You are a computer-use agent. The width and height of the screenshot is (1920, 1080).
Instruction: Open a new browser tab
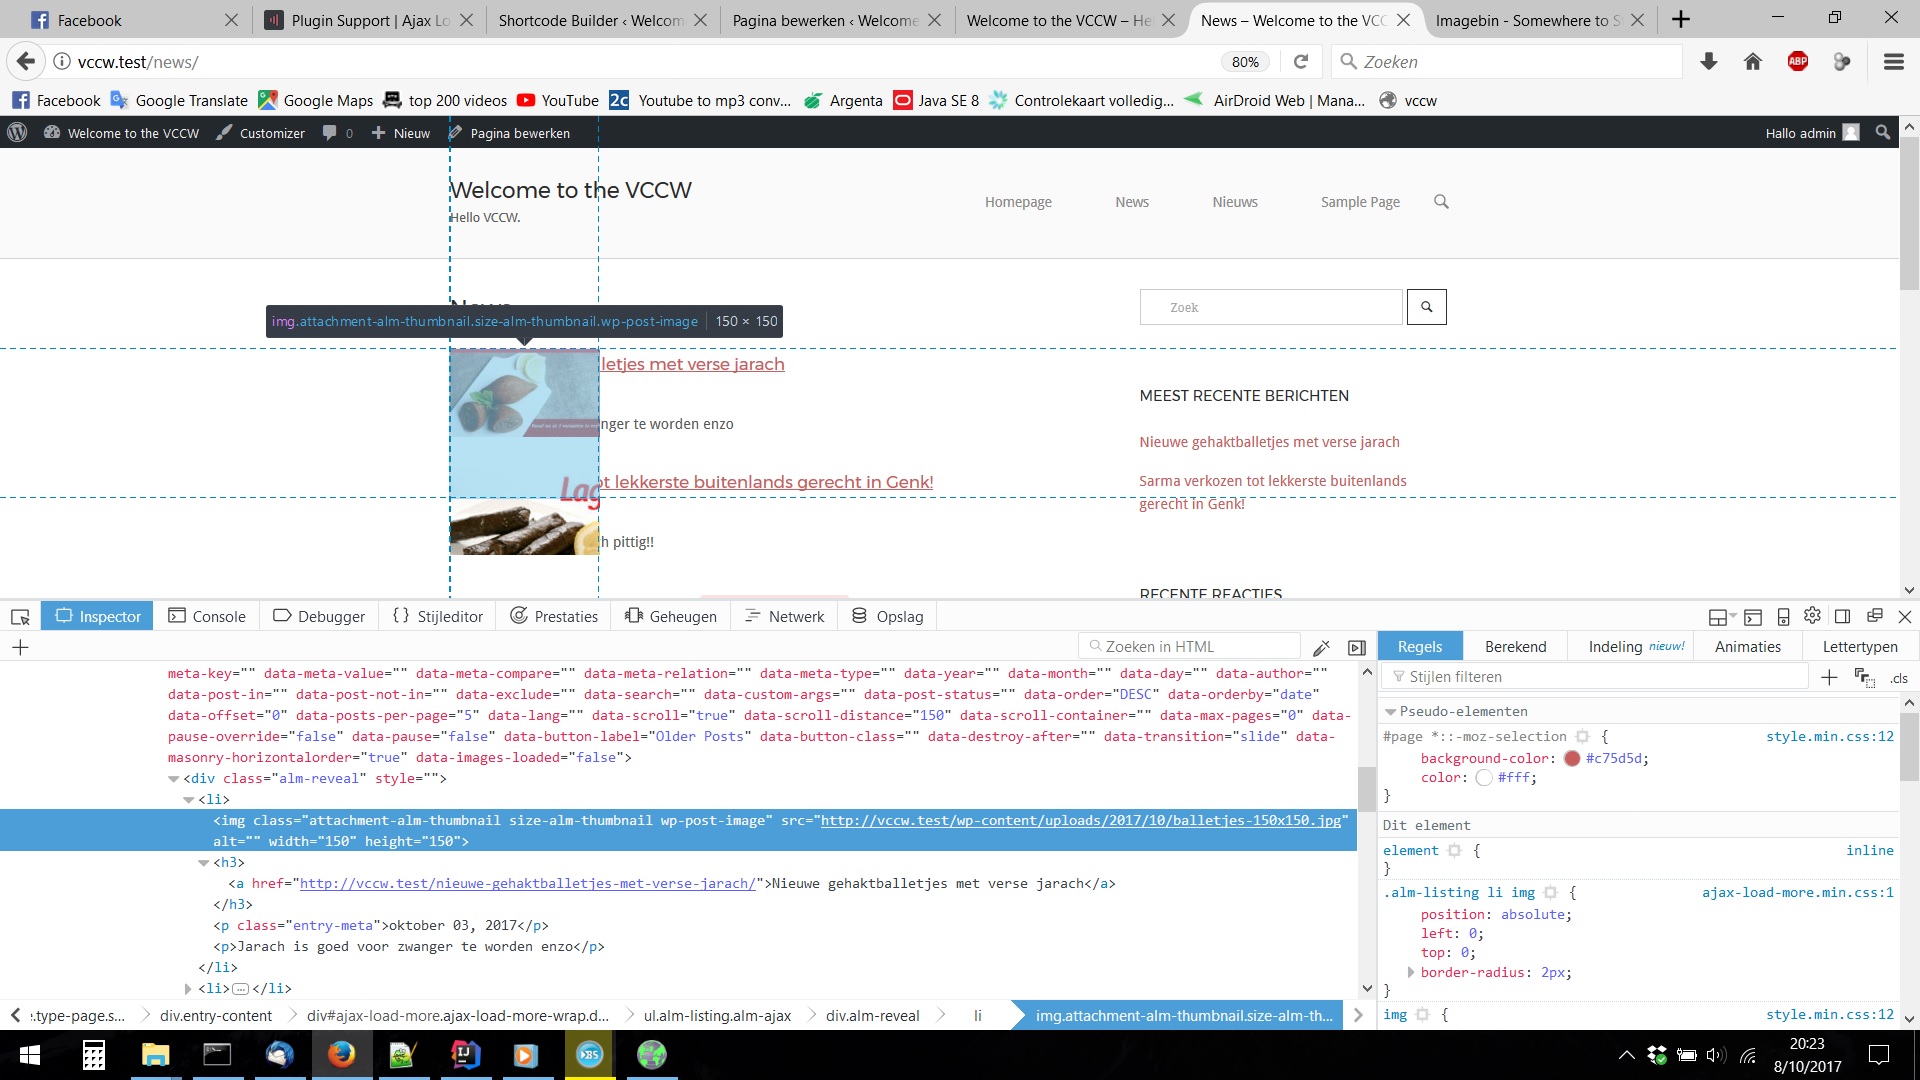[x=1681, y=20]
